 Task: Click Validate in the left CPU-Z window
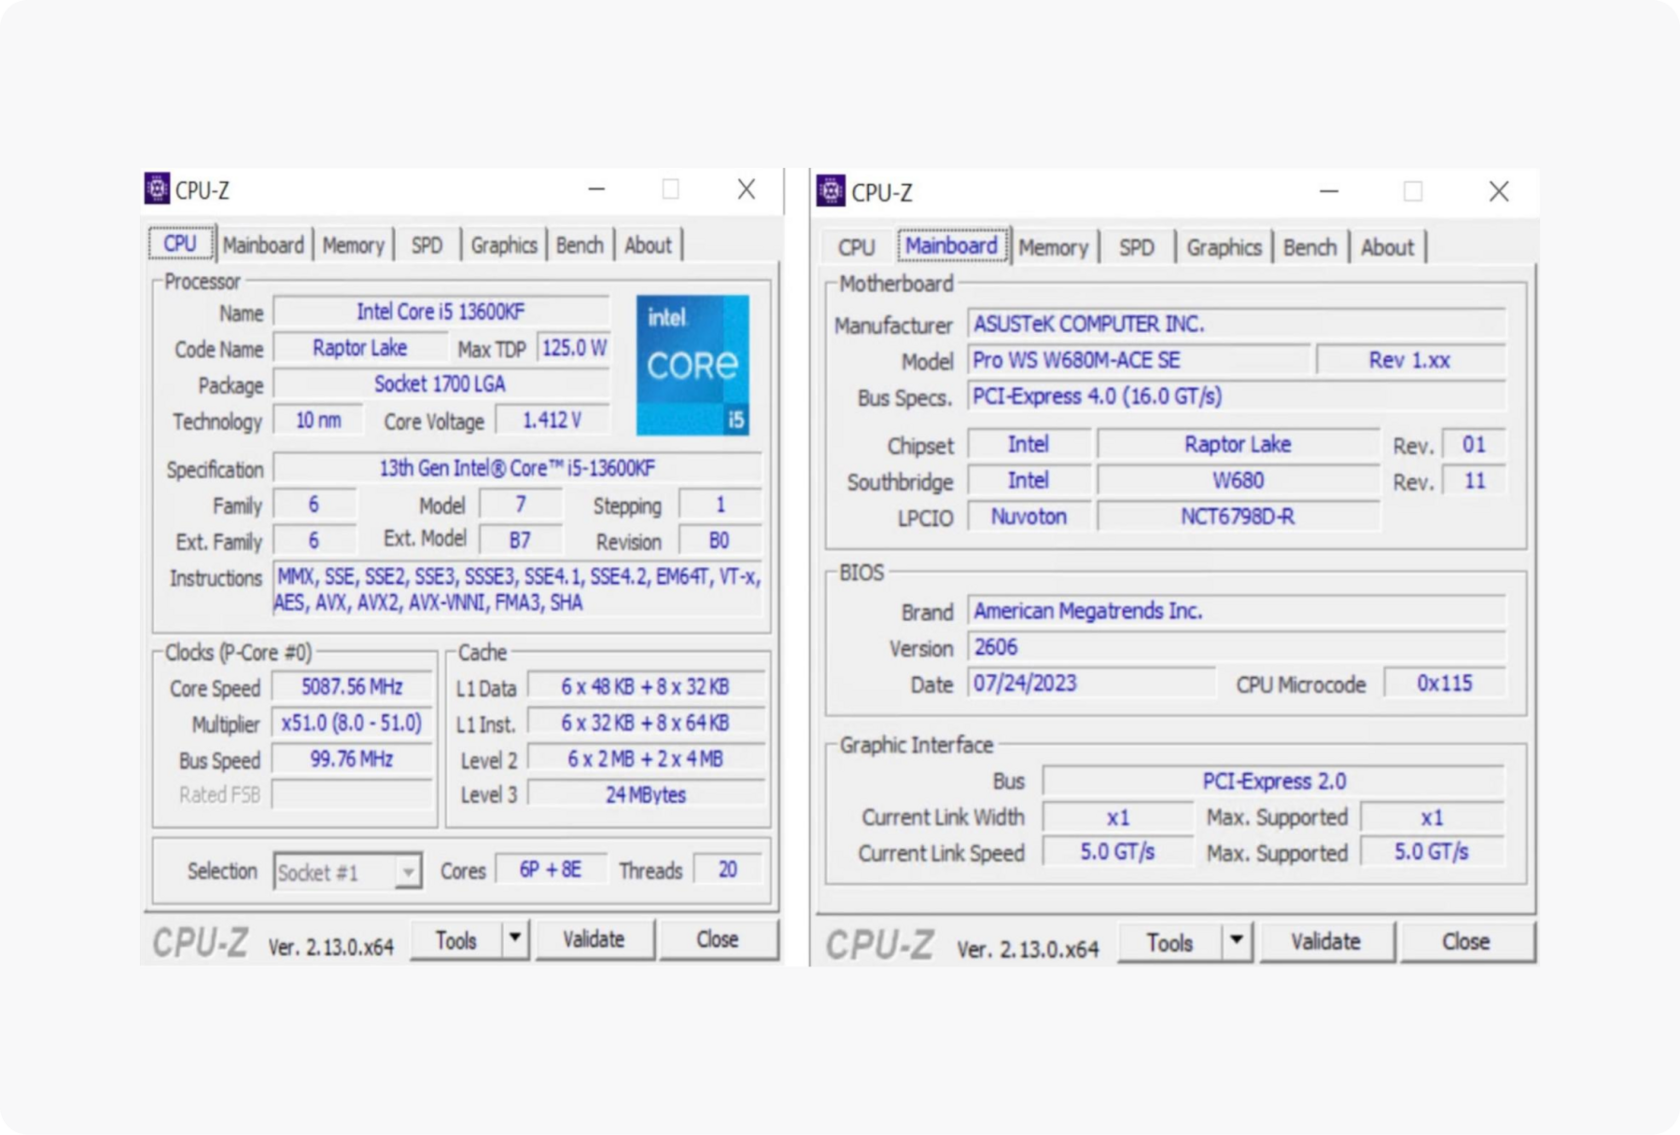point(594,939)
